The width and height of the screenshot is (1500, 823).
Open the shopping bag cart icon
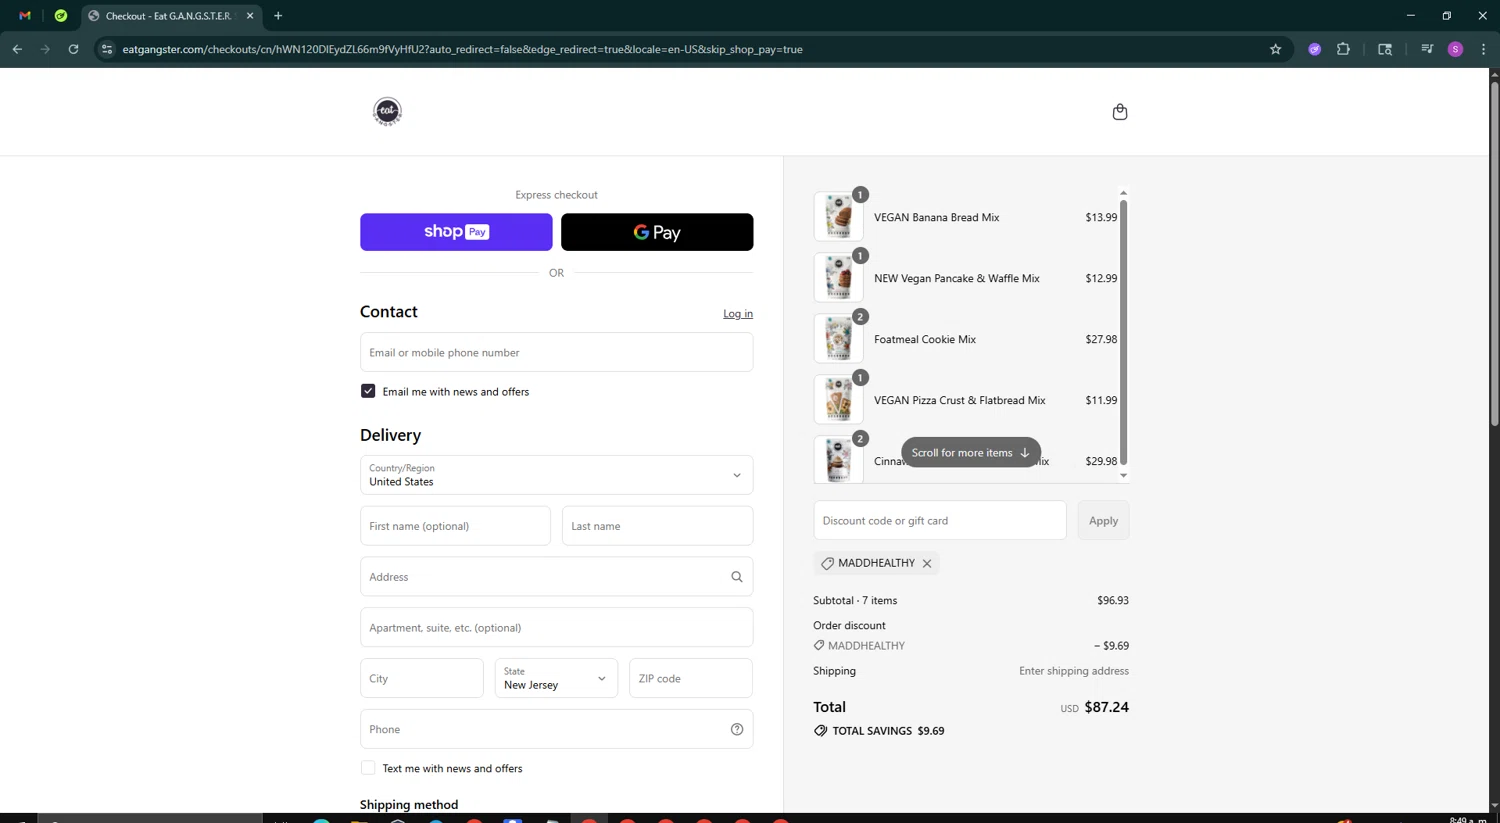tap(1120, 112)
